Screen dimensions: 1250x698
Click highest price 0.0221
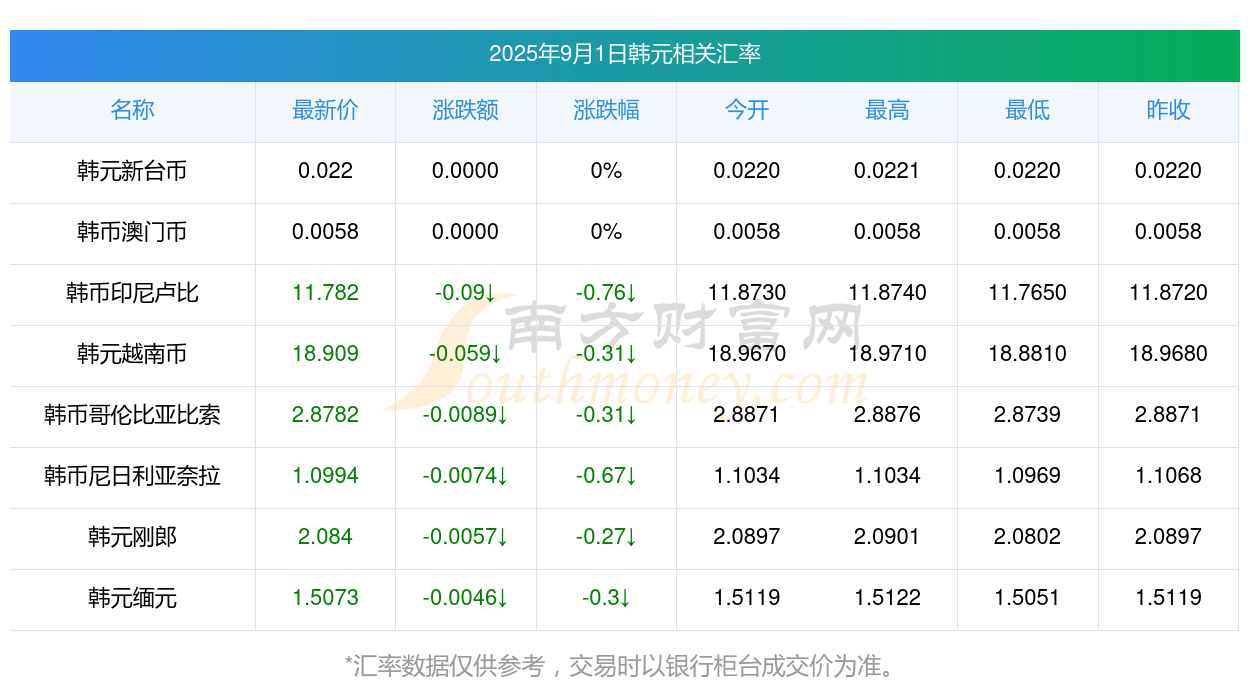(x=887, y=171)
